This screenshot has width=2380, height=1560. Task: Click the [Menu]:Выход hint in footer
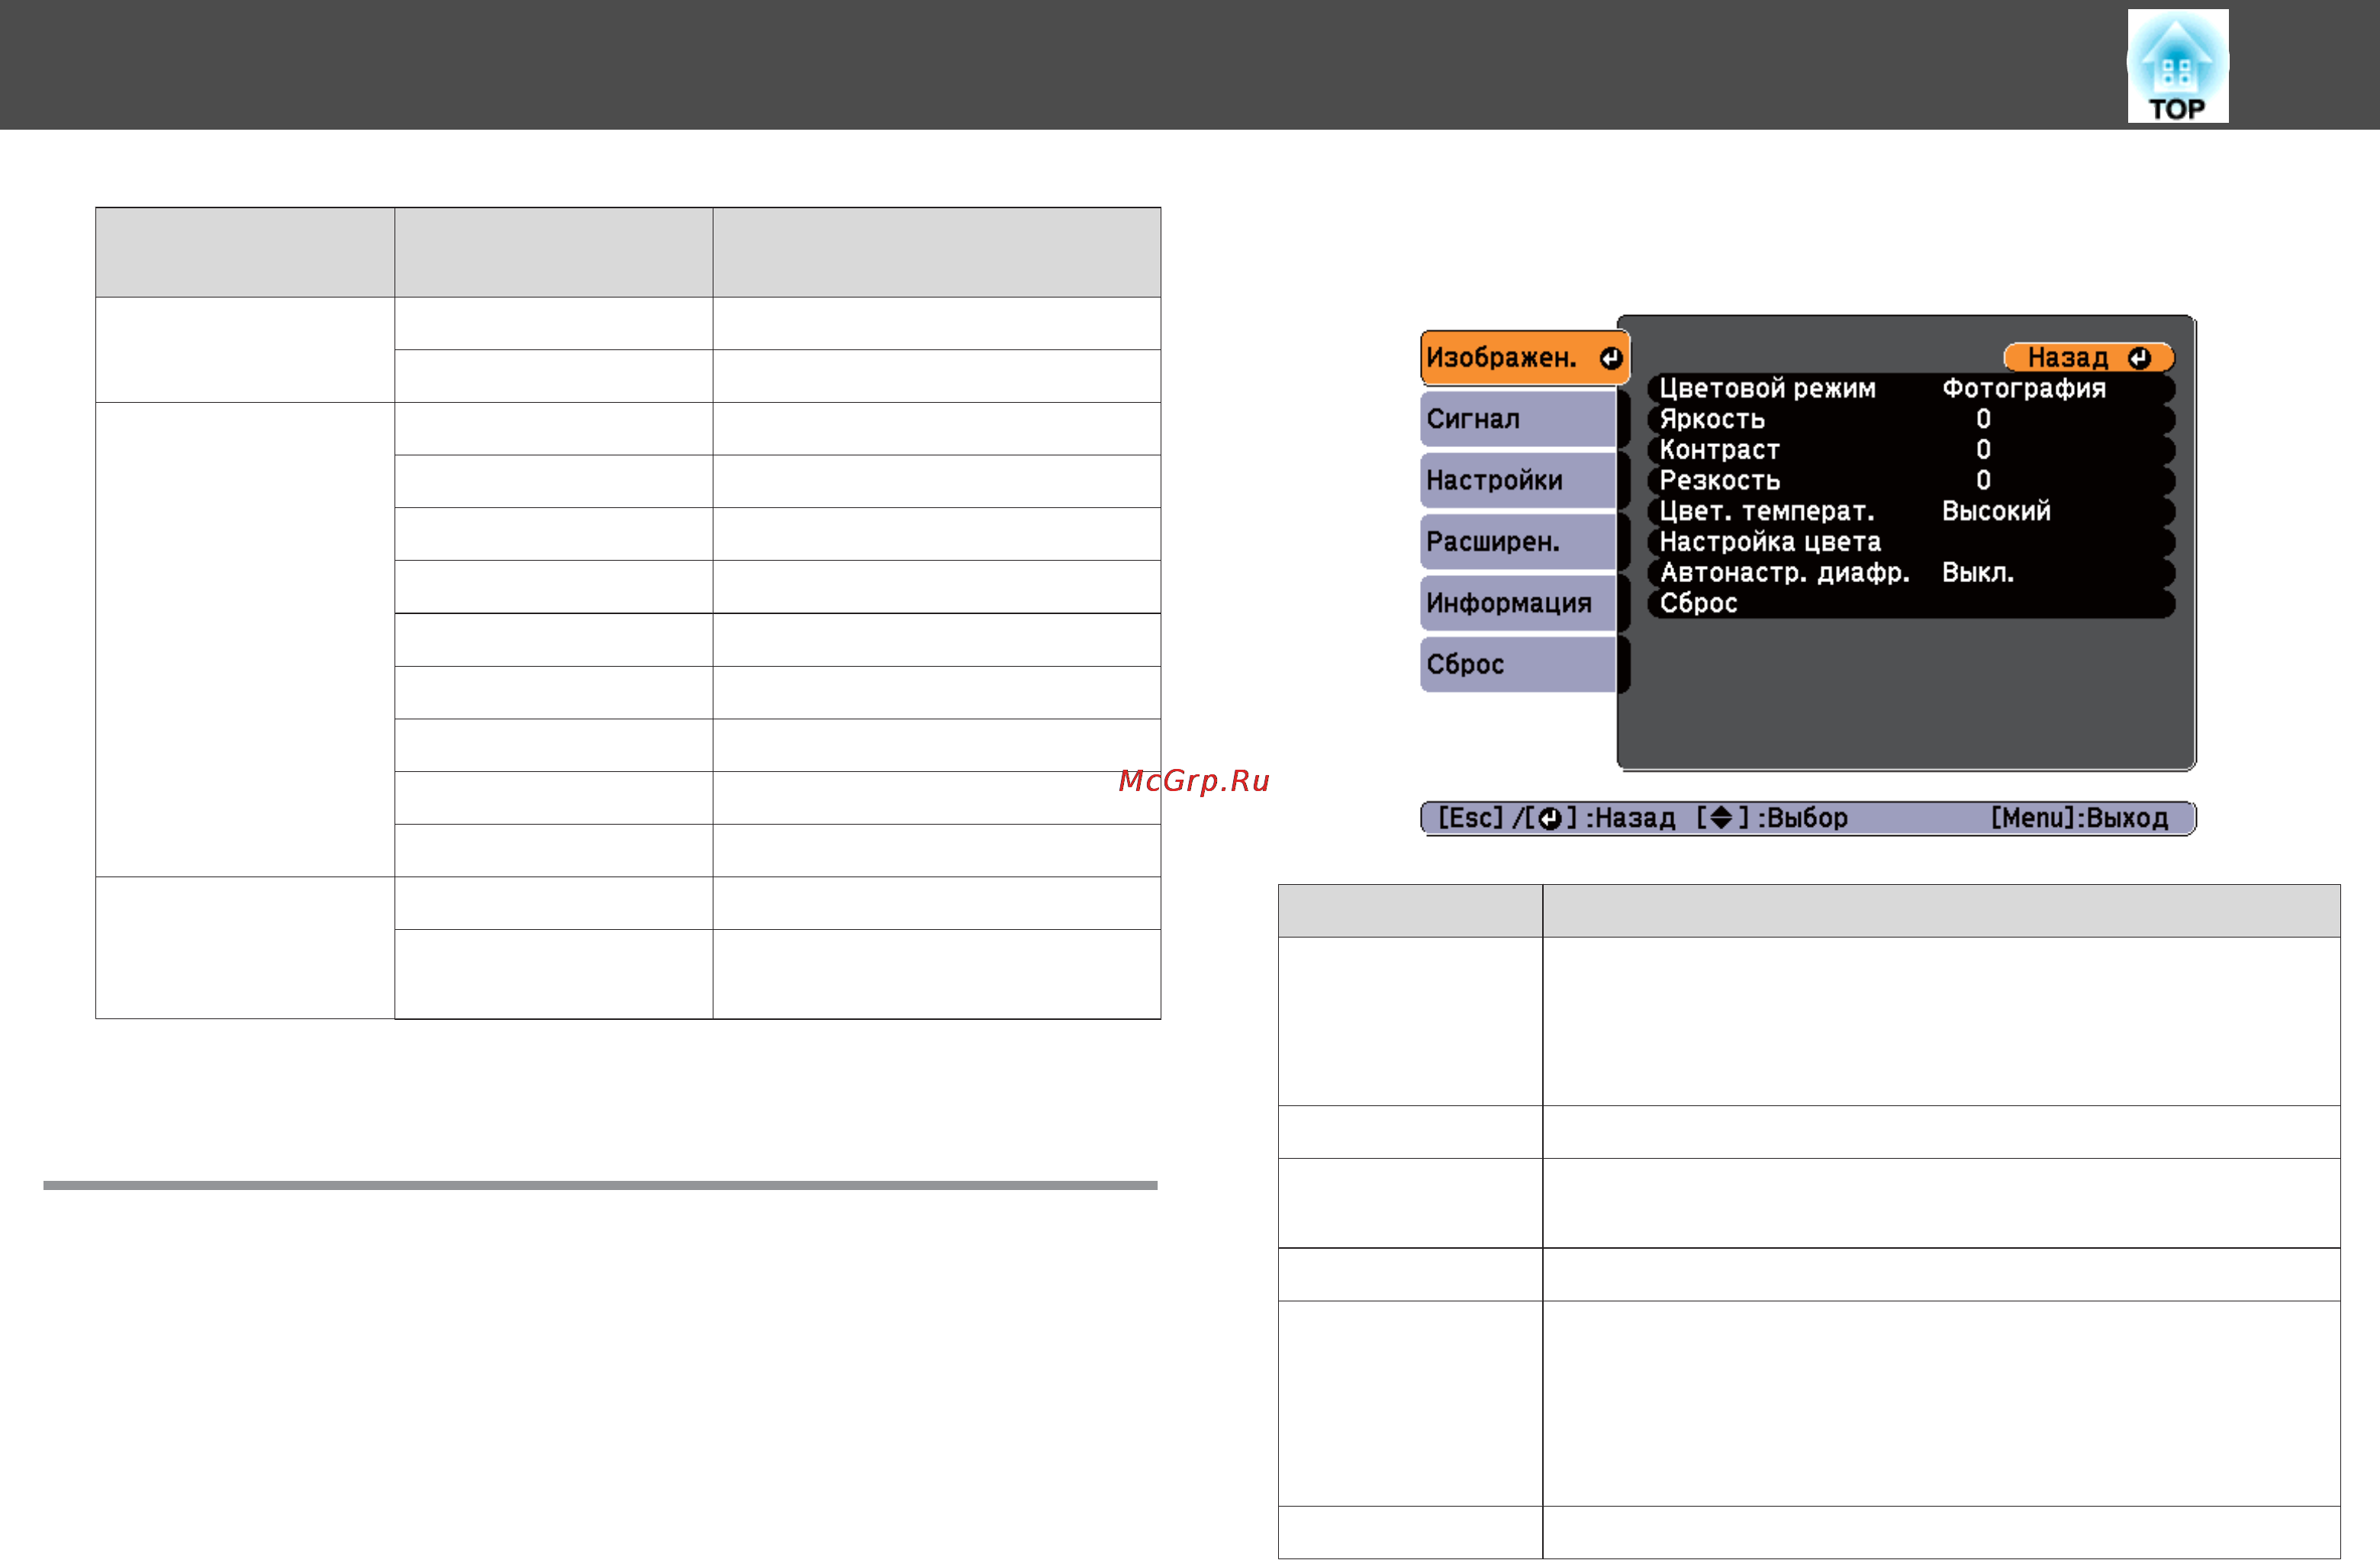pyautogui.click(x=2079, y=818)
